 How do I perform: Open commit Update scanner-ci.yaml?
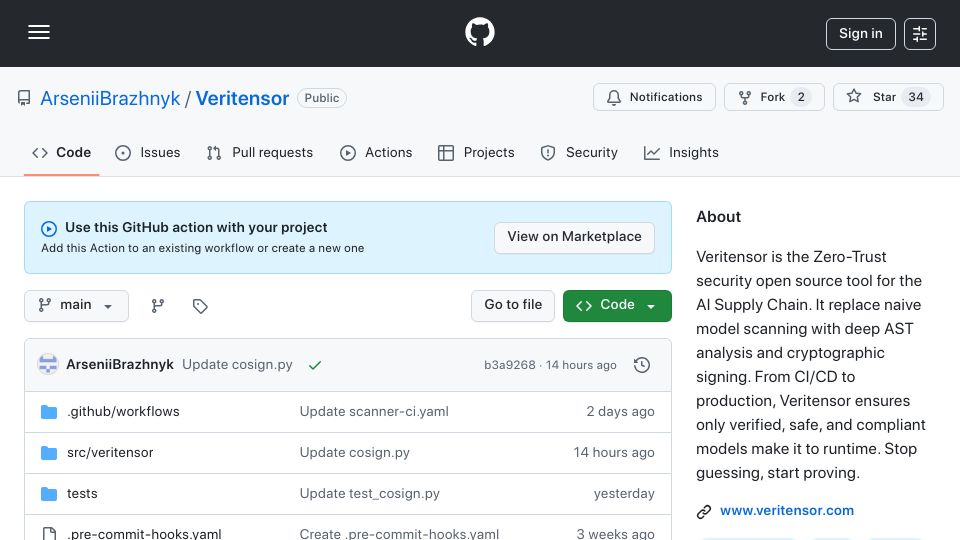click(374, 411)
